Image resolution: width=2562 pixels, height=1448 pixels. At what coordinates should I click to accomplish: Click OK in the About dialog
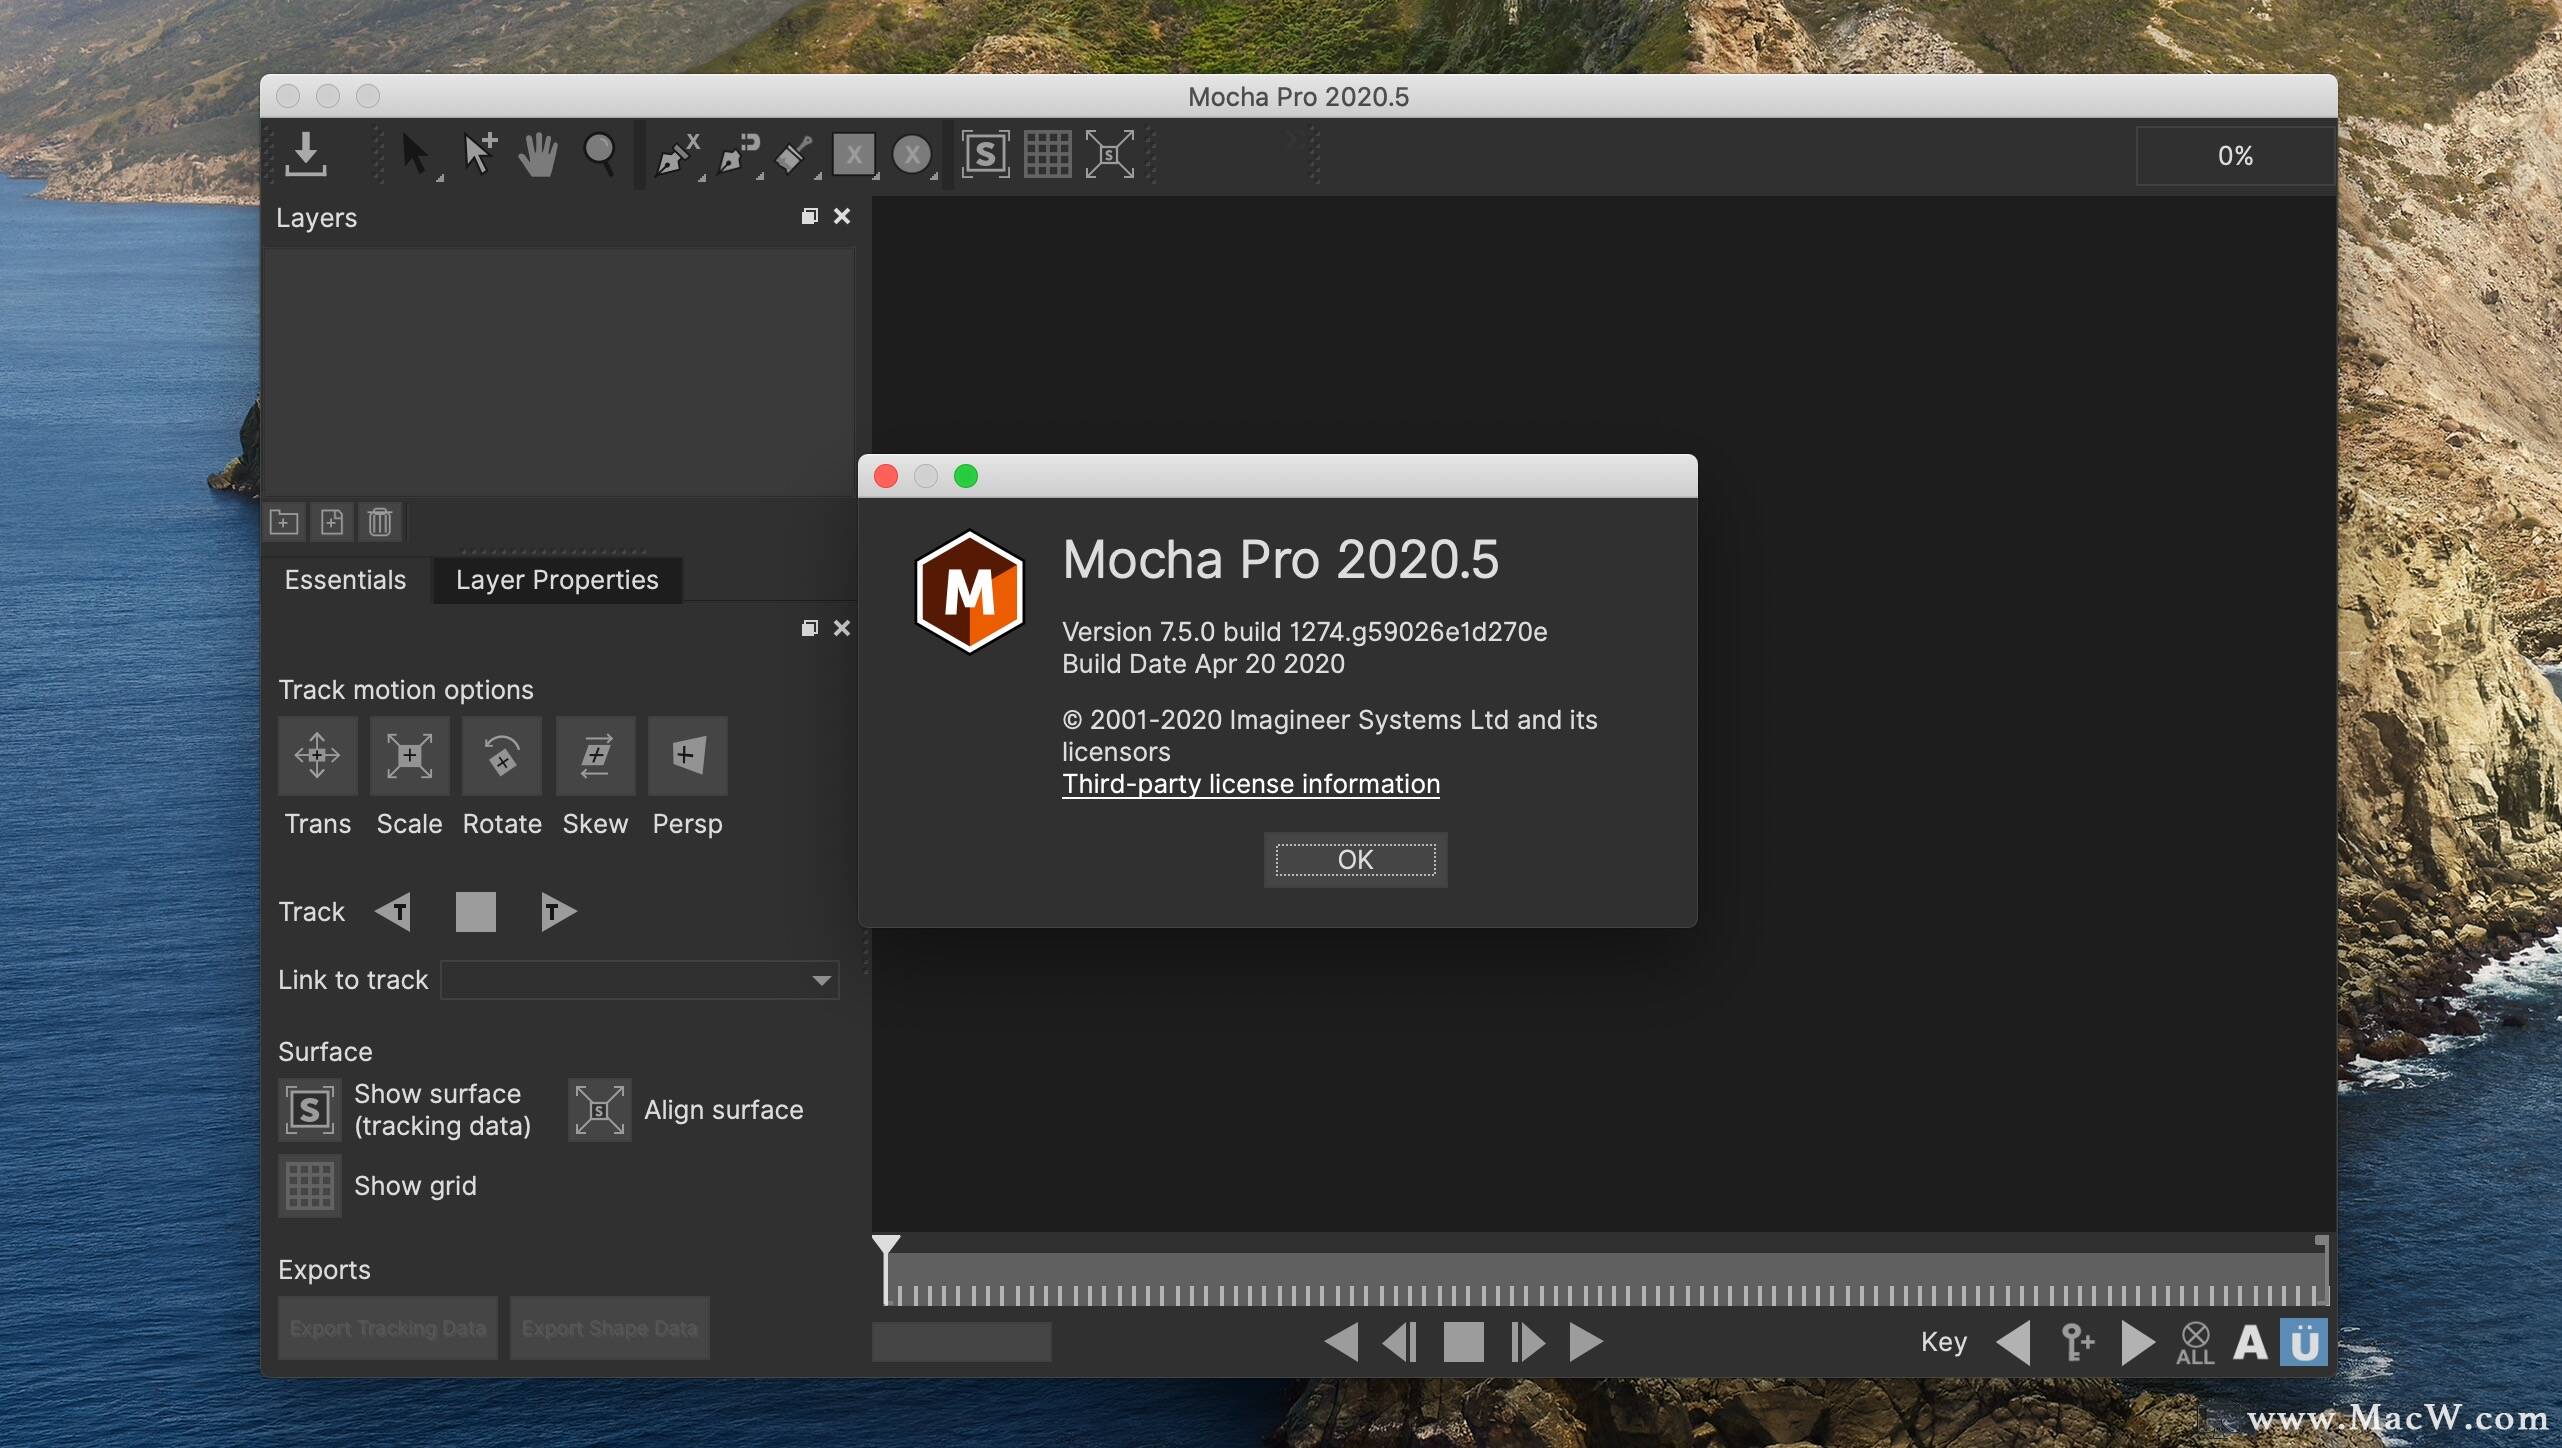pos(1355,860)
